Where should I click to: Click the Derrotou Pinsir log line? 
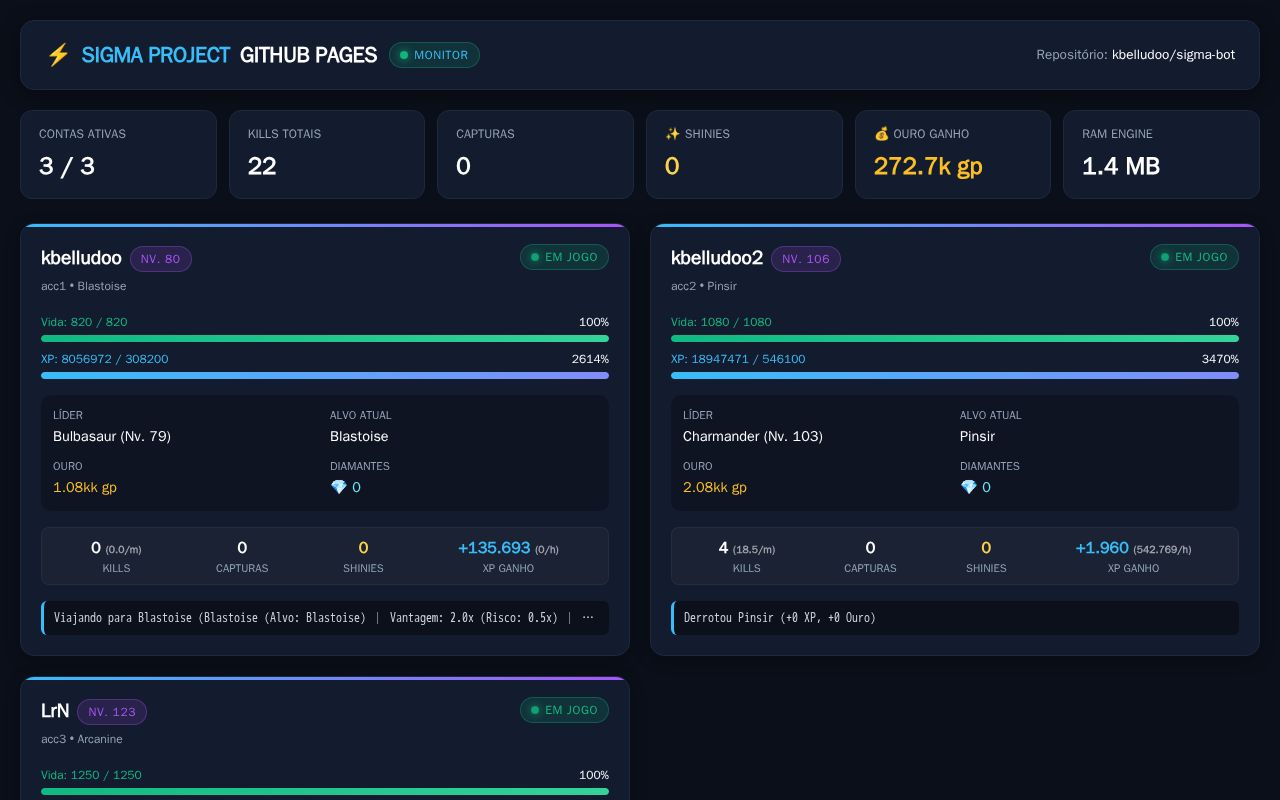[x=955, y=618]
